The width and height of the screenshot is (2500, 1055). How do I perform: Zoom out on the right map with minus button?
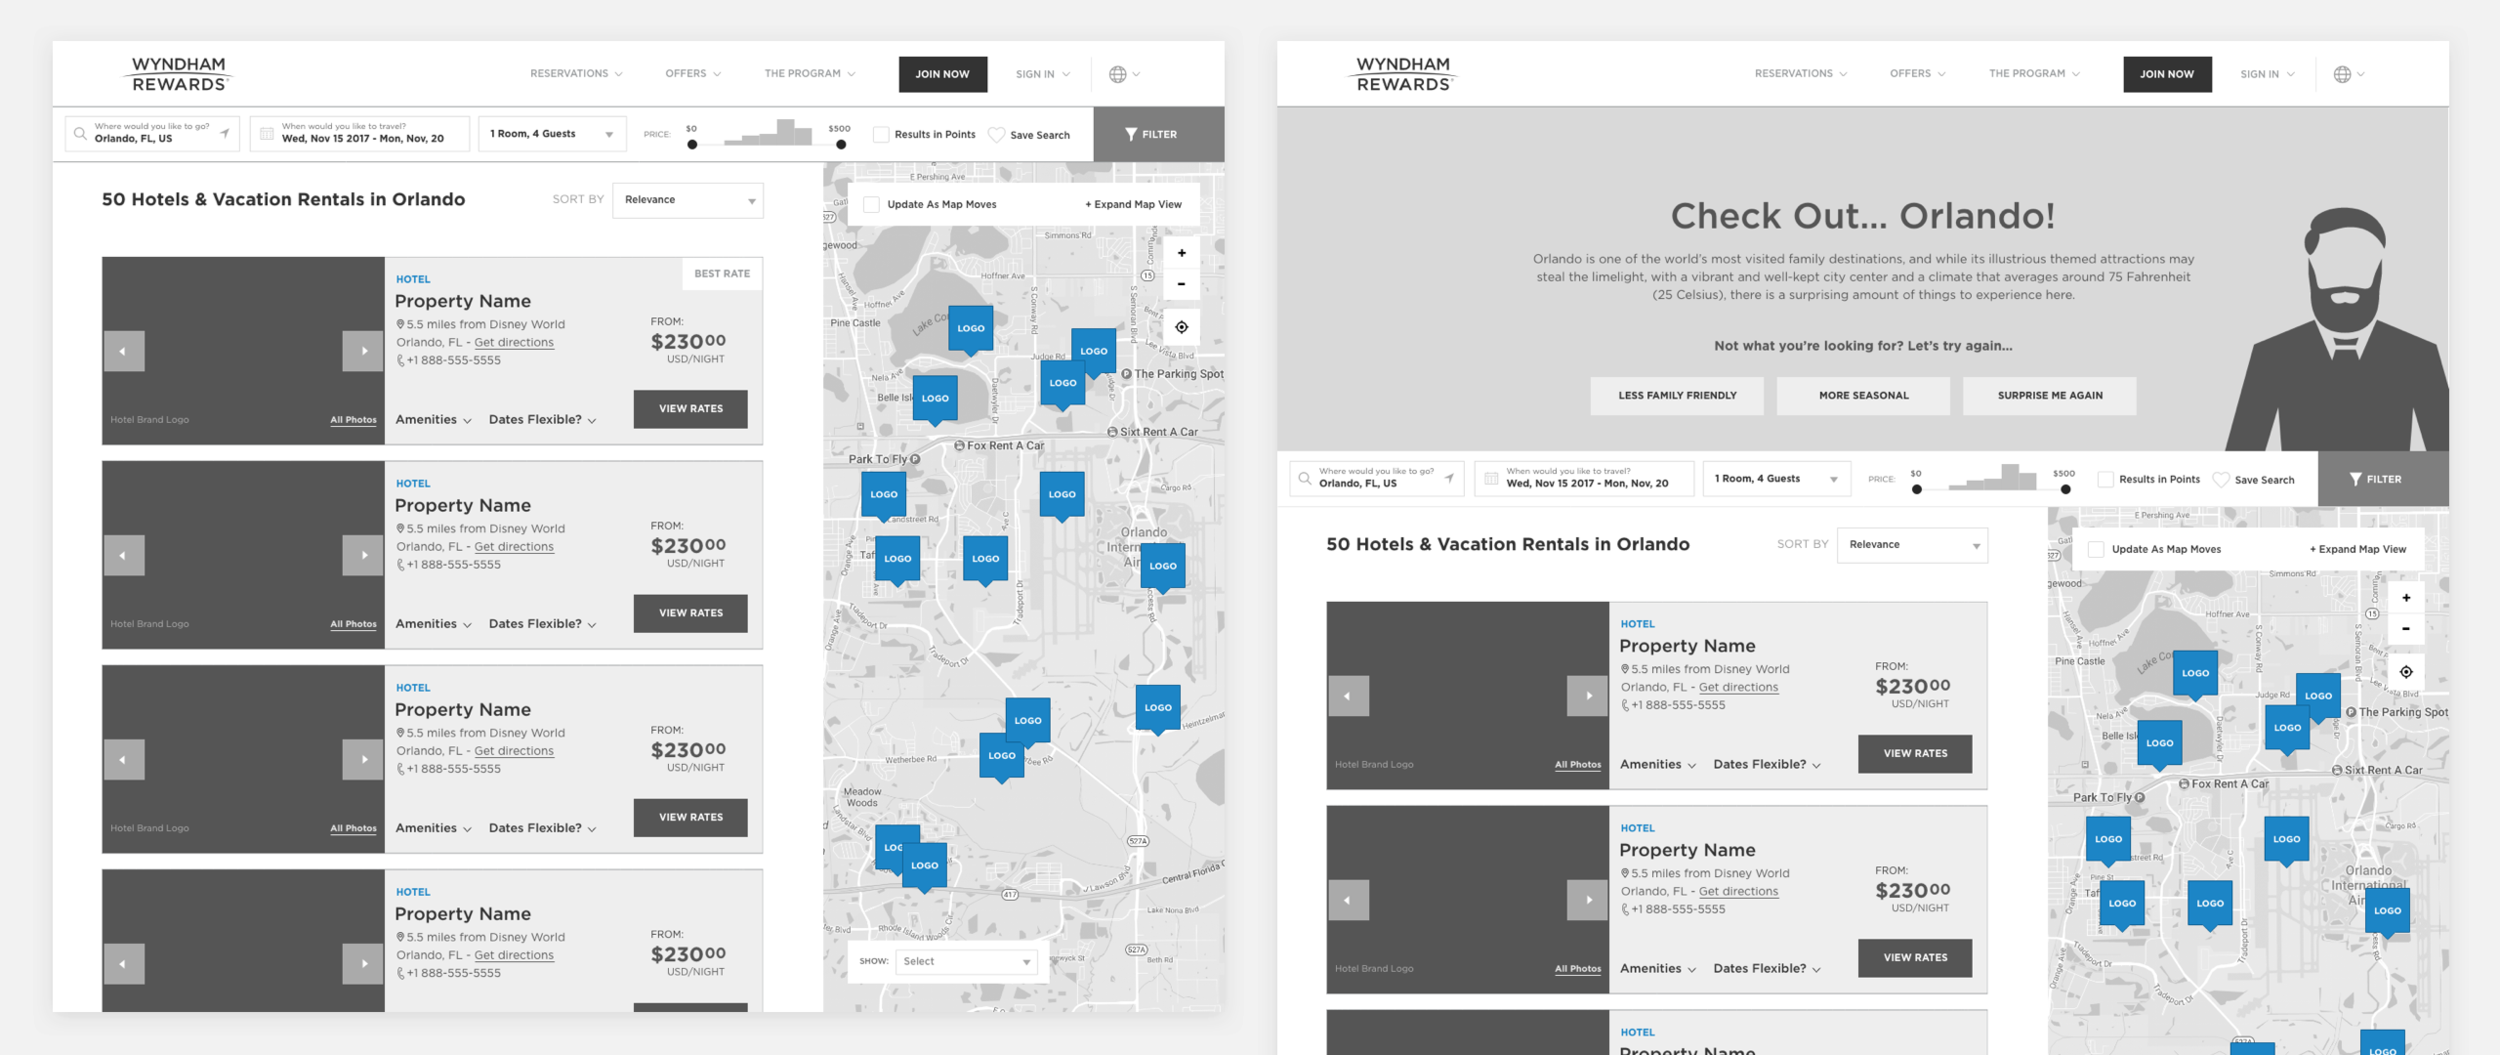2406,629
